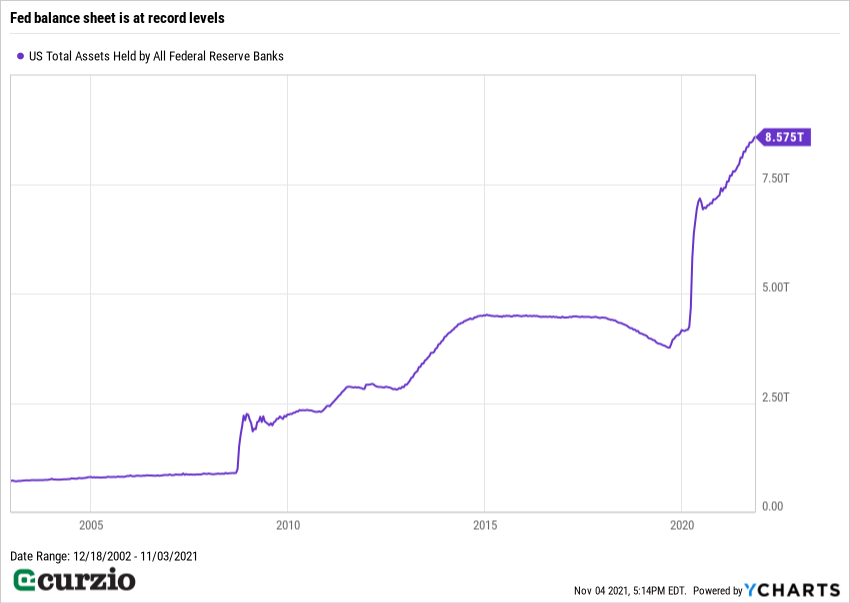Image resolution: width=850 pixels, height=603 pixels.
Task: Click the Powered by text
Action: [x=718, y=591]
